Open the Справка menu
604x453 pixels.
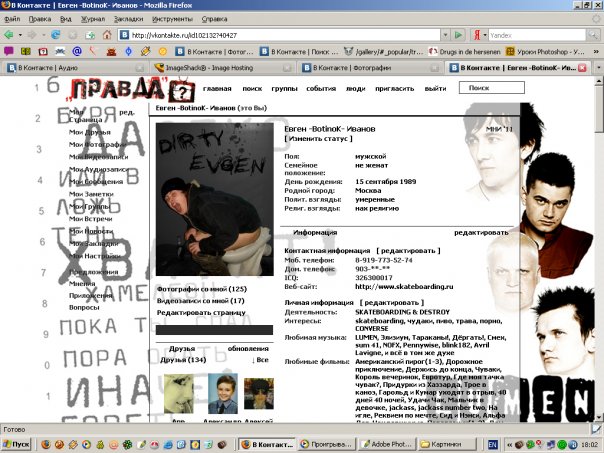(x=215, y=19)
